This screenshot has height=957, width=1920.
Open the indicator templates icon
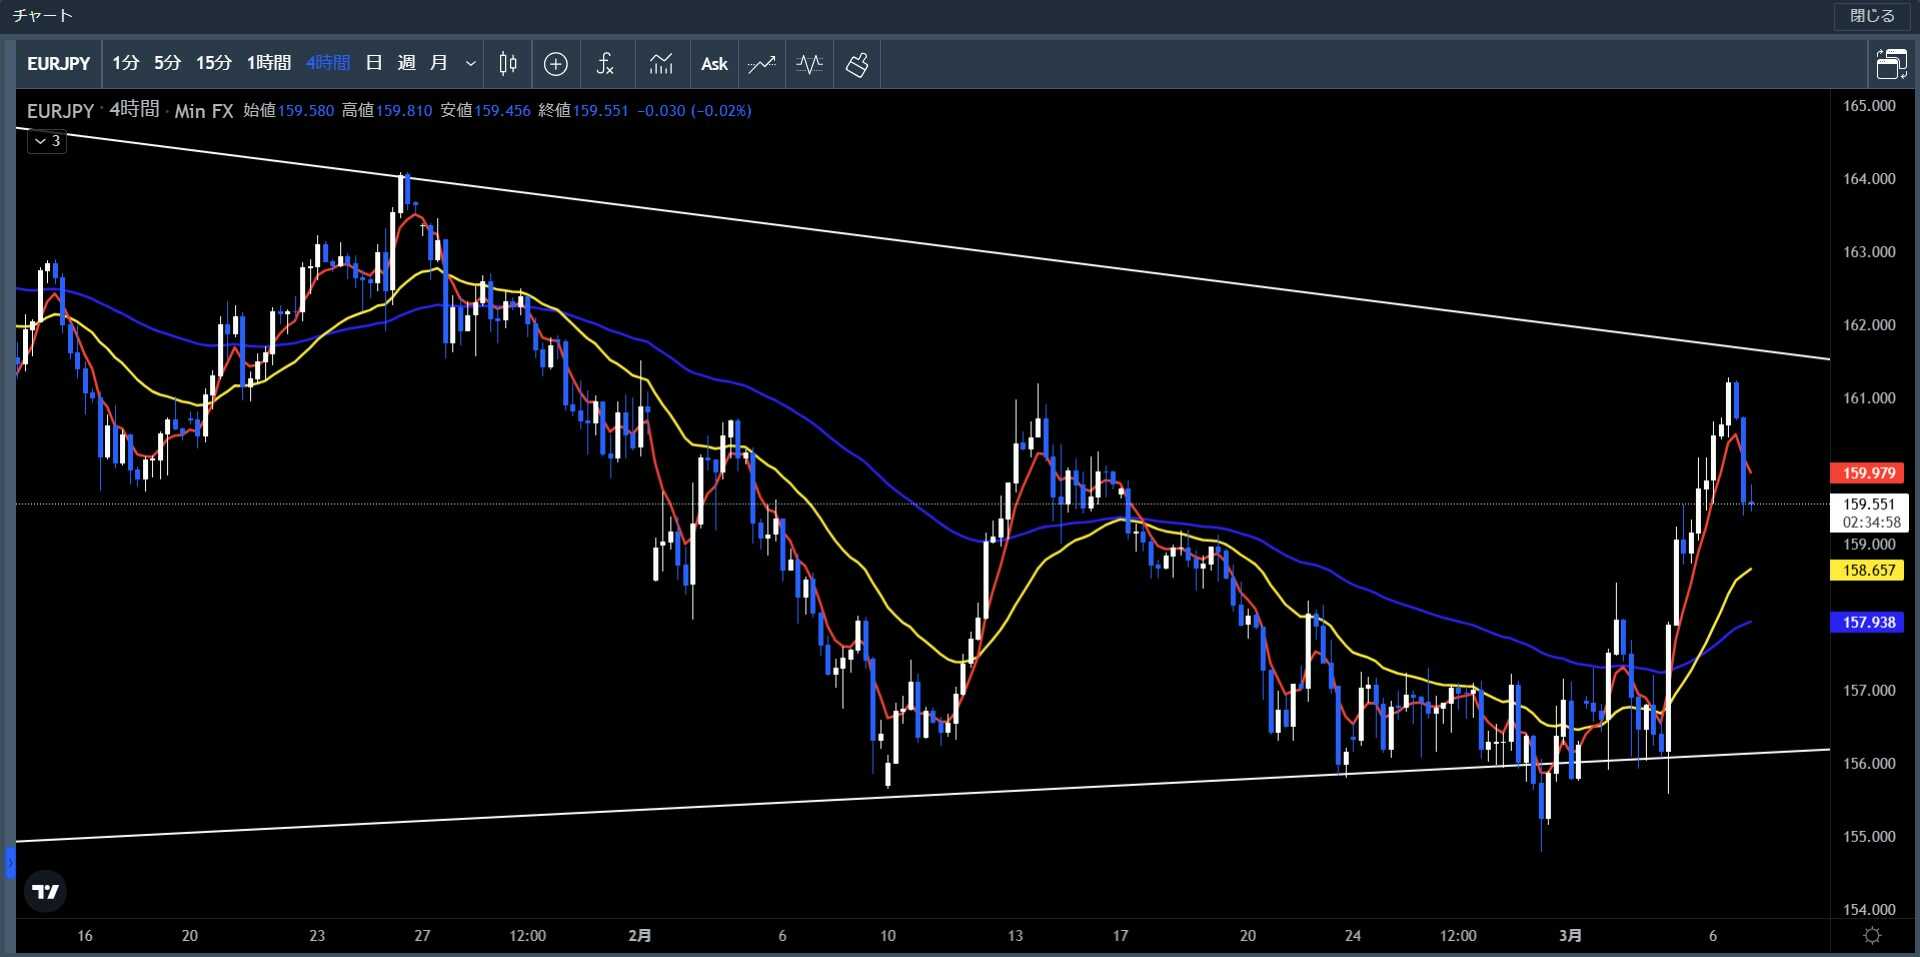(661, 64)
